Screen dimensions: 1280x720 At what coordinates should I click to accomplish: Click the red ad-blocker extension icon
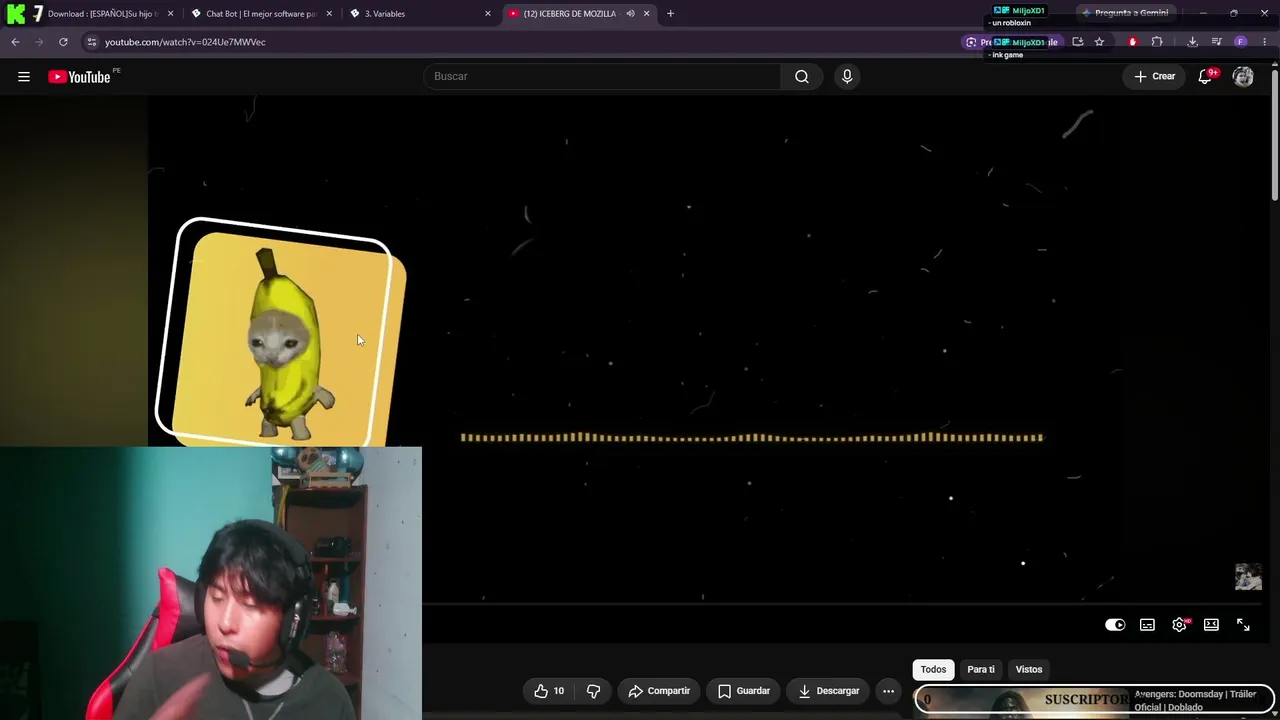tap(1132, 42)
